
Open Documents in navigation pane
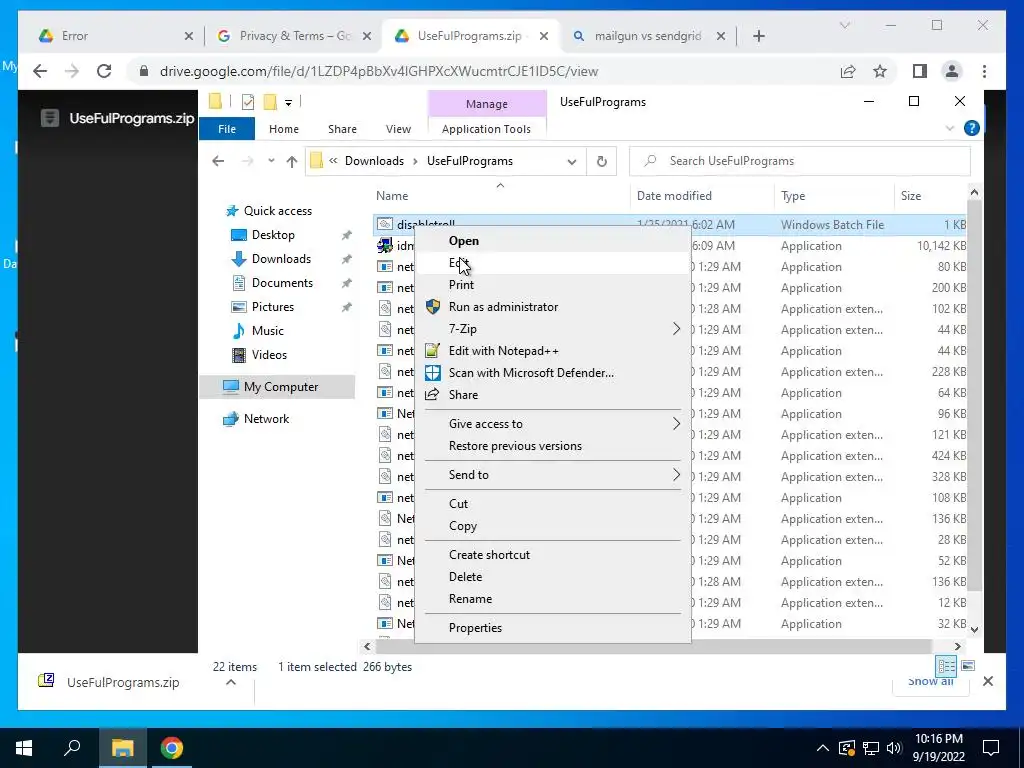[x=282, y=283]
